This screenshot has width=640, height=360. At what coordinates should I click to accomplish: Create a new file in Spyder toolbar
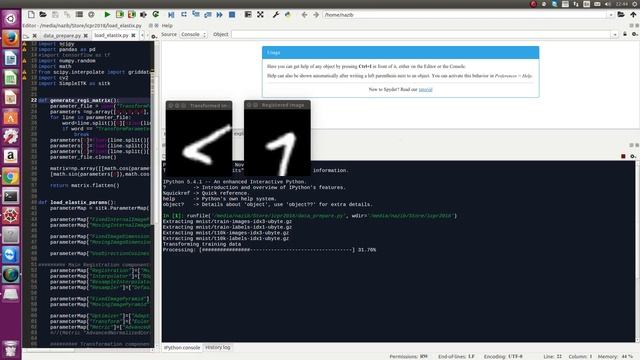31,15
